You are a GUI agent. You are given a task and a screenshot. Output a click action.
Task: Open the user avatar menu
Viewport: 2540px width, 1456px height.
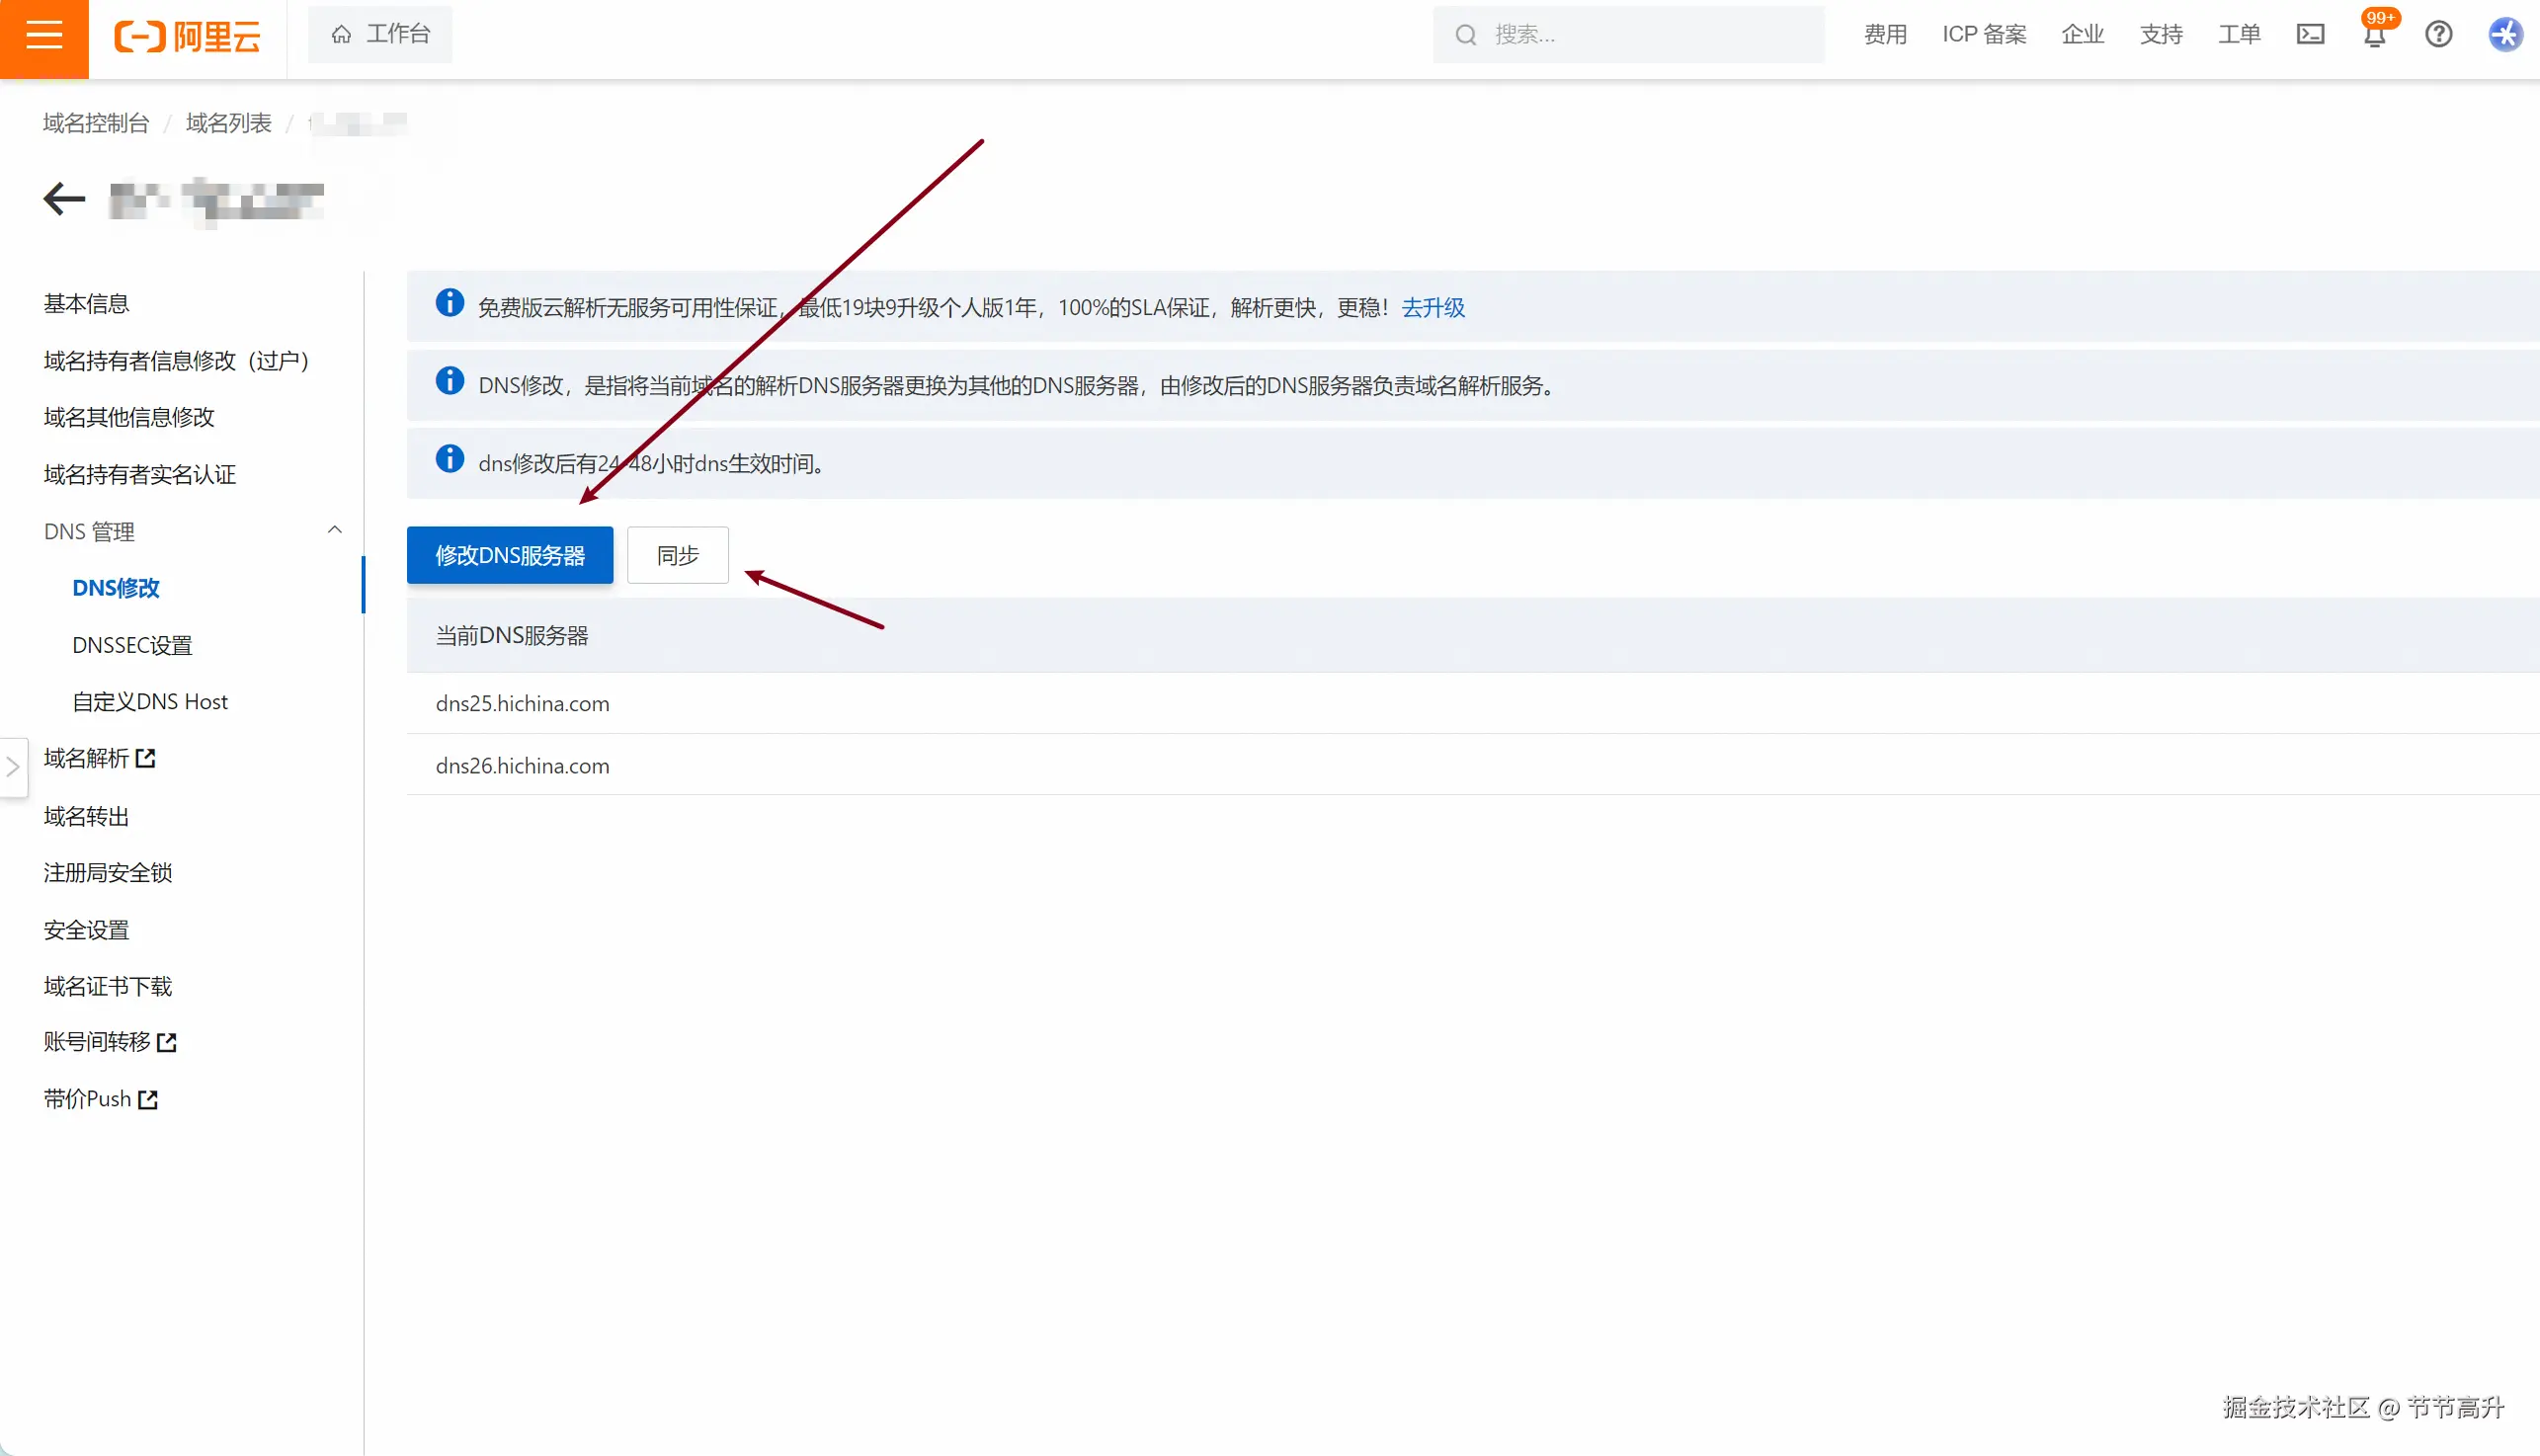click(x=2504, y=34)
